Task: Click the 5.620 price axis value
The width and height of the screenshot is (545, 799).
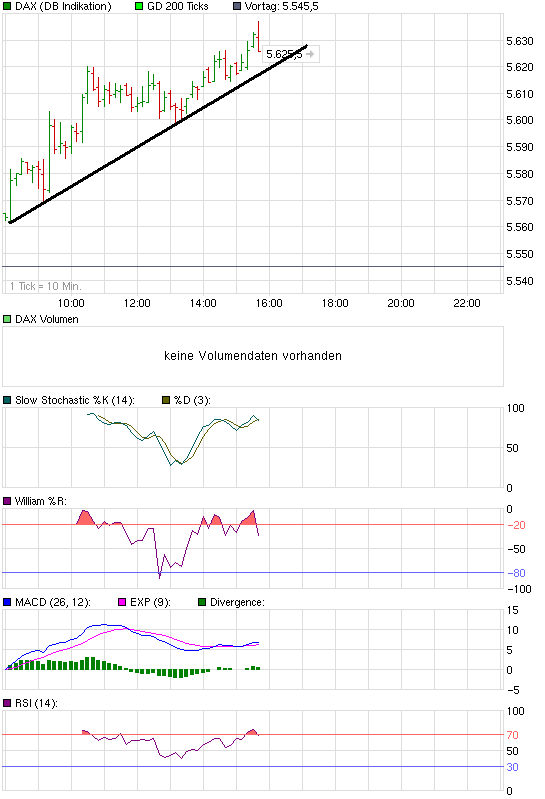Action: point(520,67)
